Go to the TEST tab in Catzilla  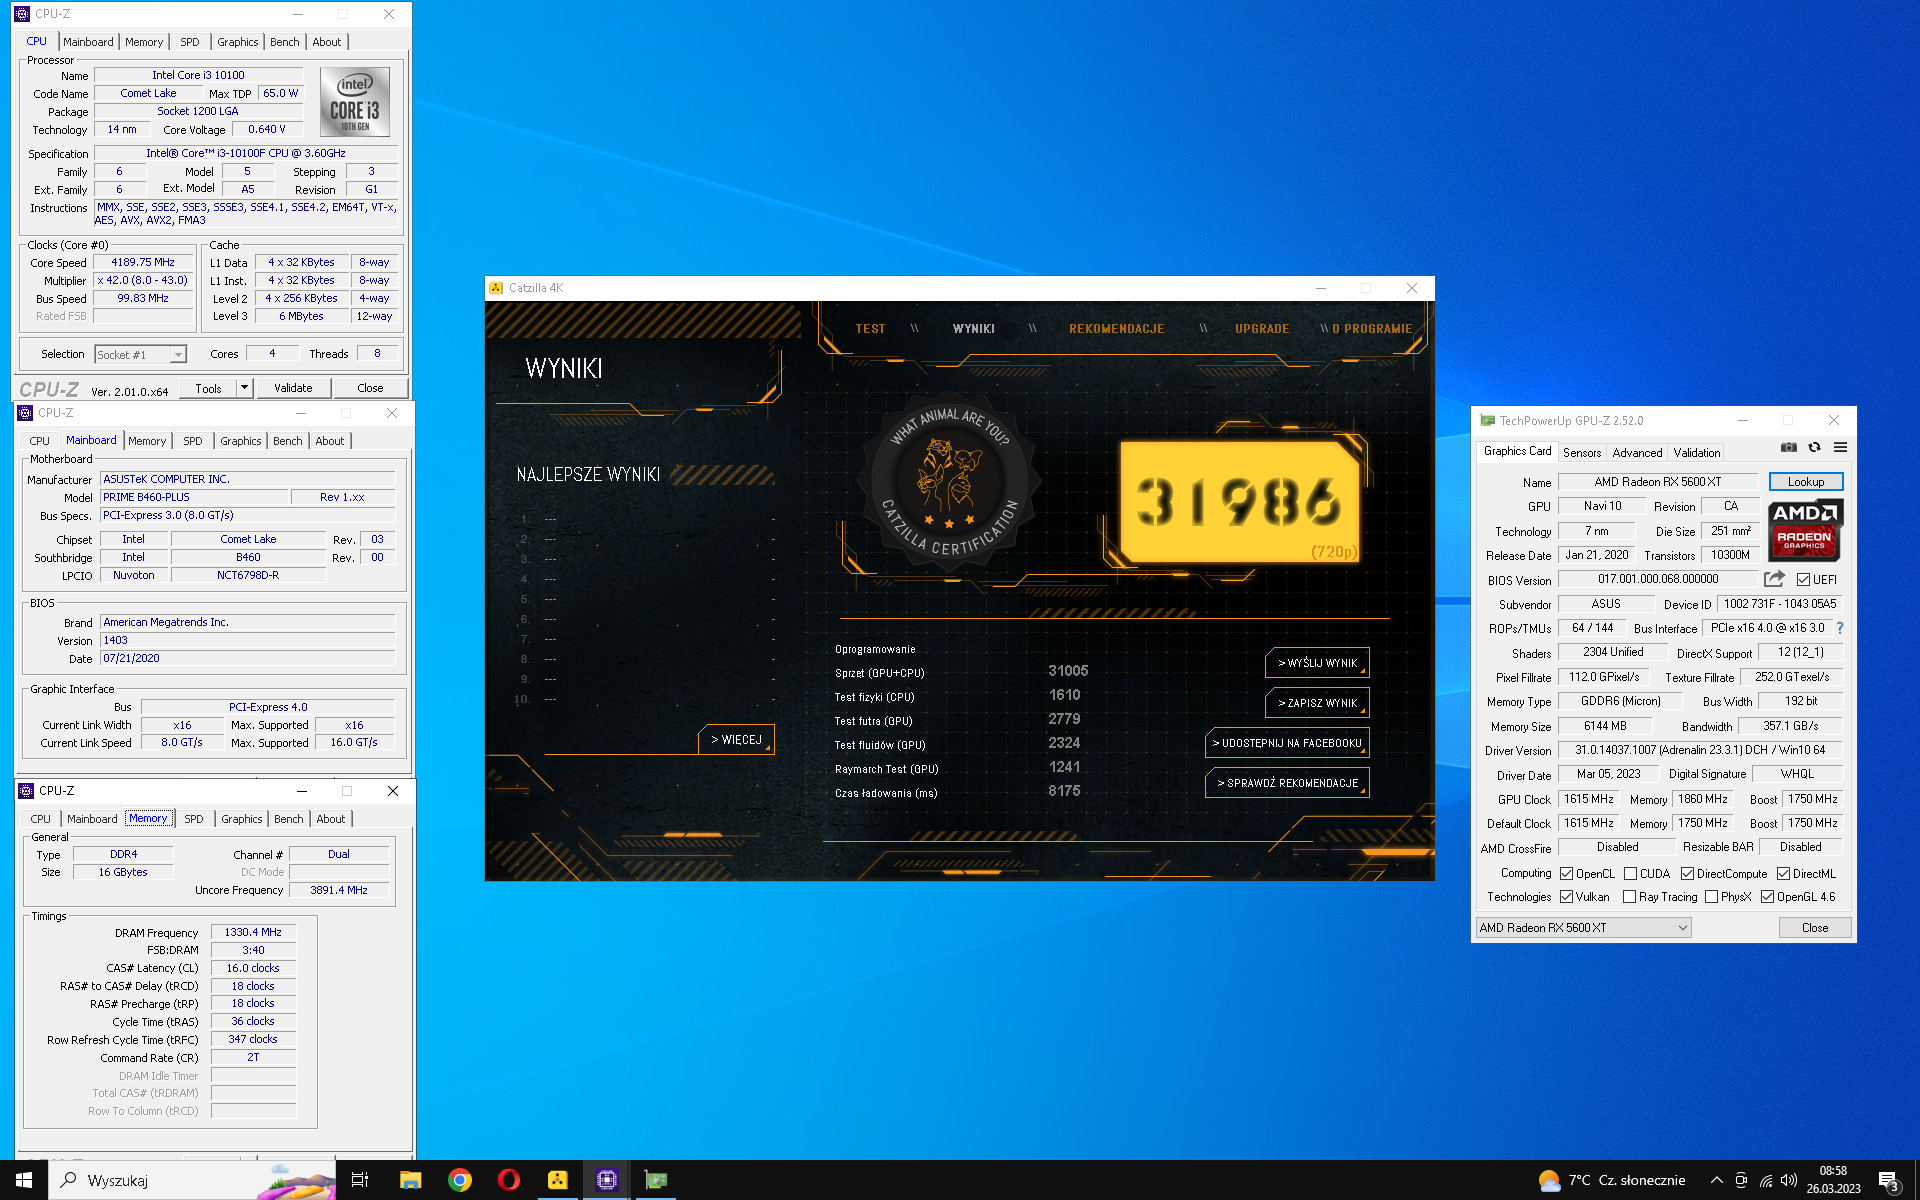[x=870, y=329]
